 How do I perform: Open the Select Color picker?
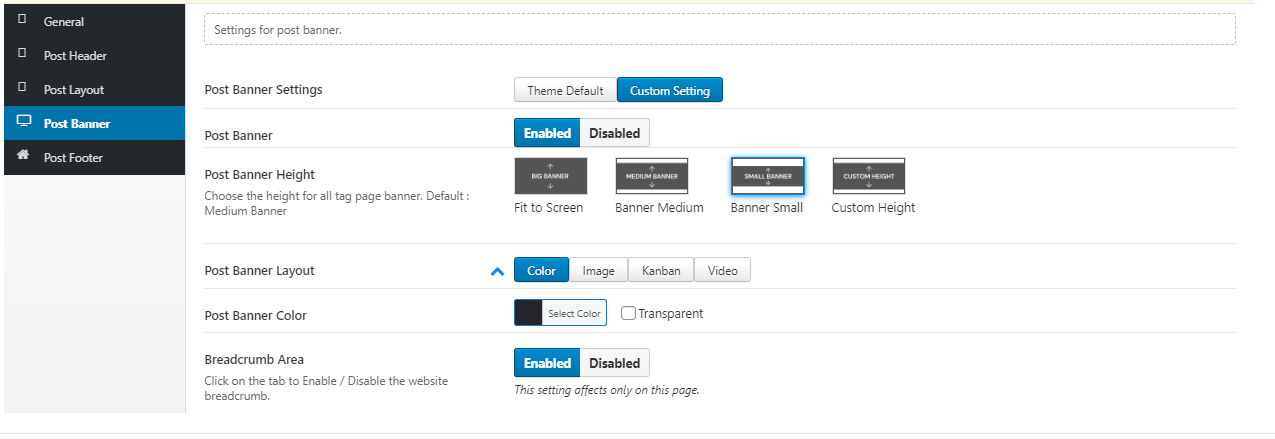coord(574,313)
